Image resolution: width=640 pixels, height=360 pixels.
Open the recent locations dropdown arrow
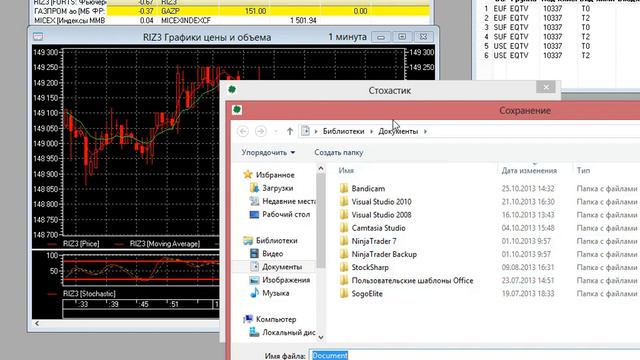pos(276,131)
